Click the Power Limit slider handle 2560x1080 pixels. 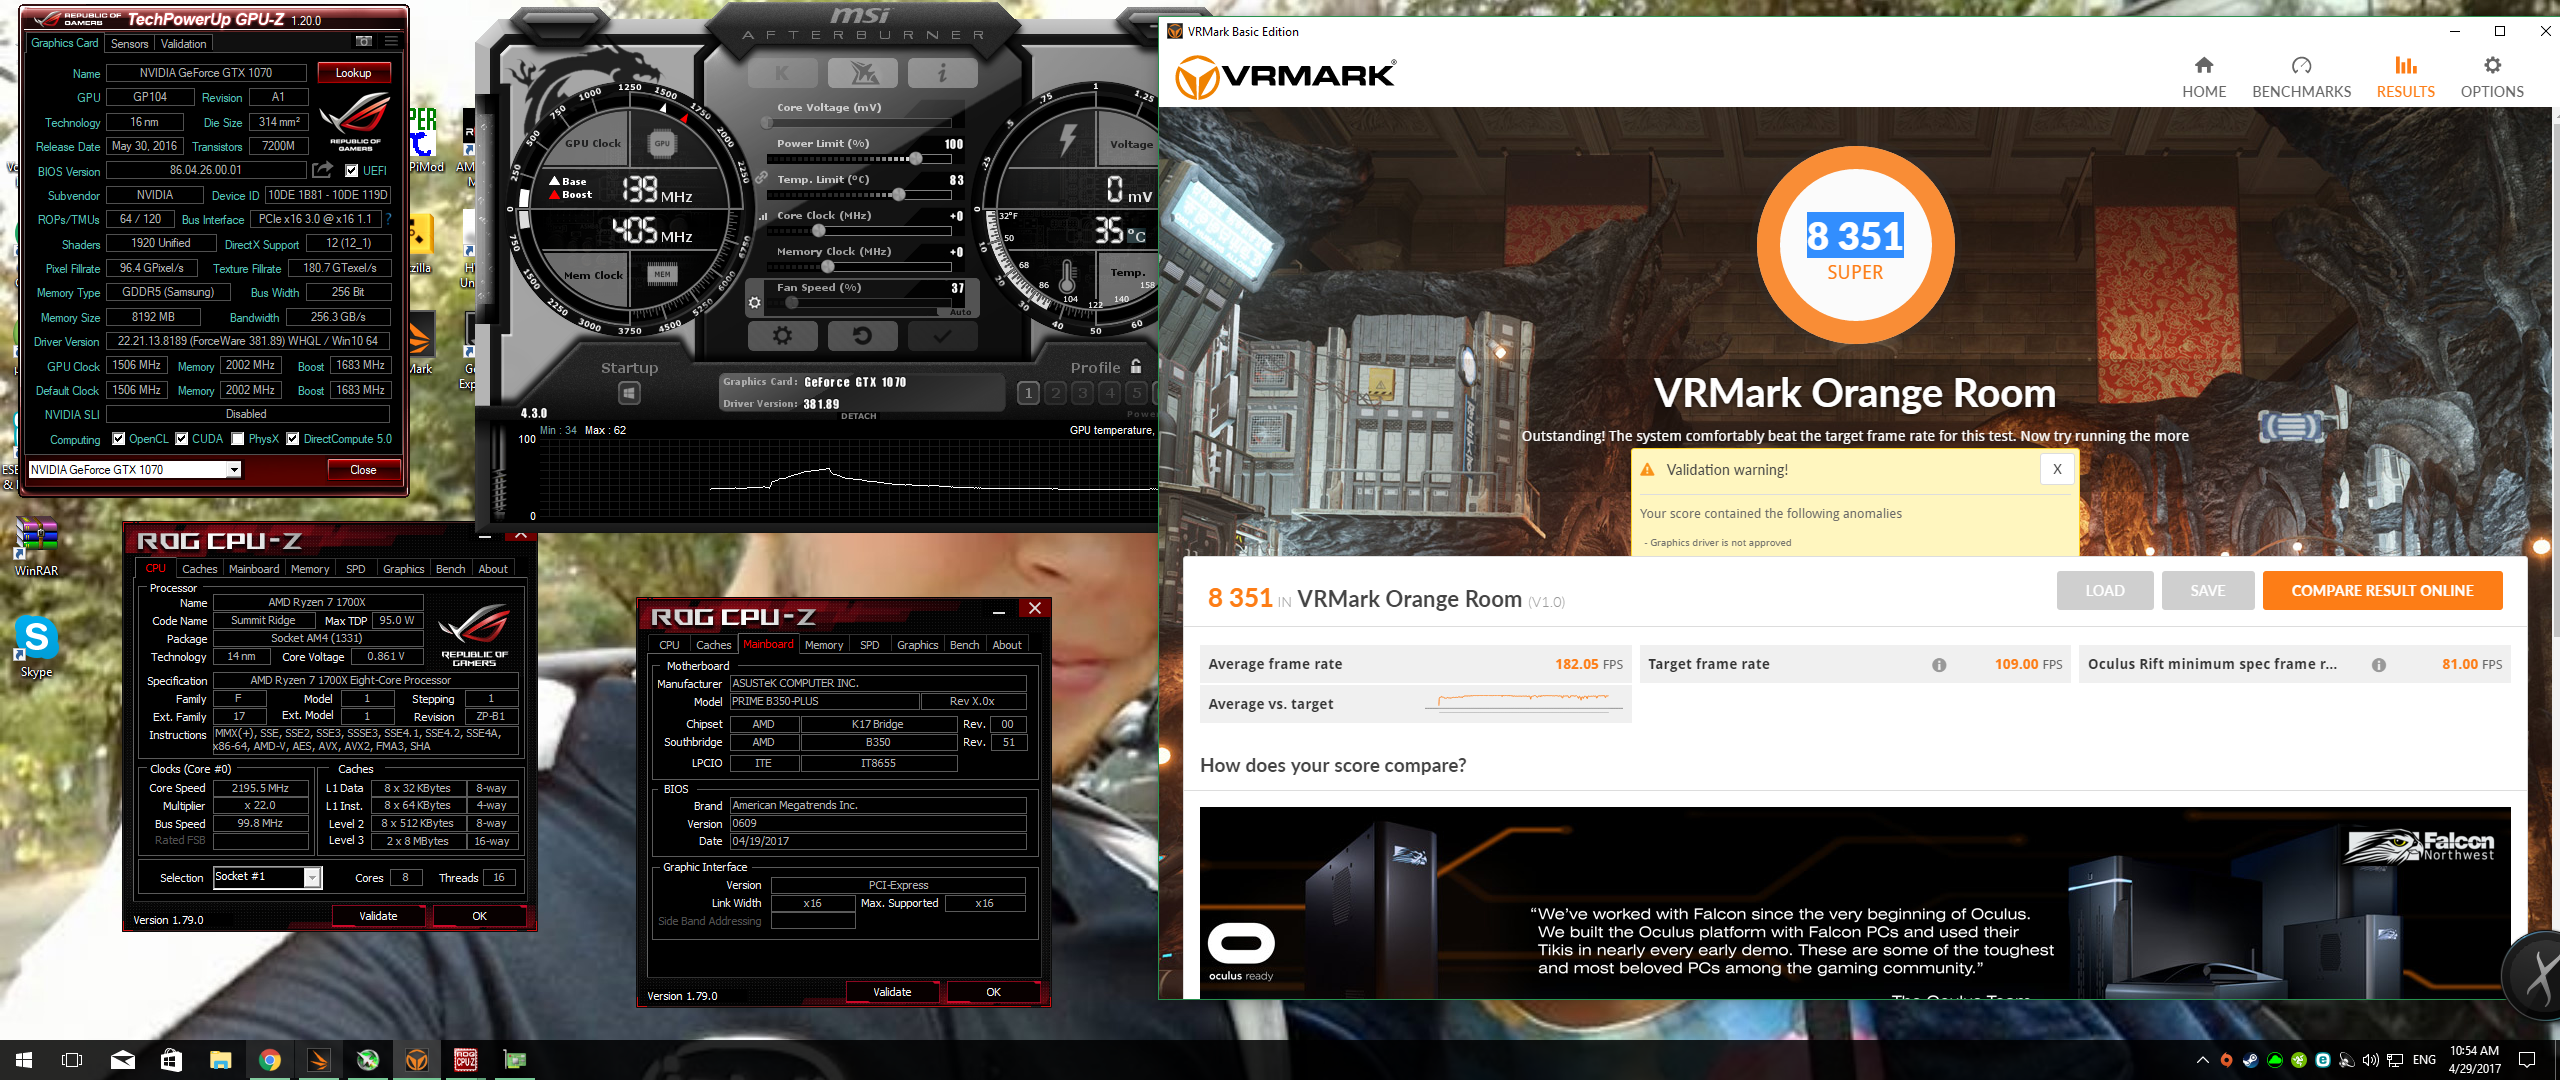pos(915,159)
